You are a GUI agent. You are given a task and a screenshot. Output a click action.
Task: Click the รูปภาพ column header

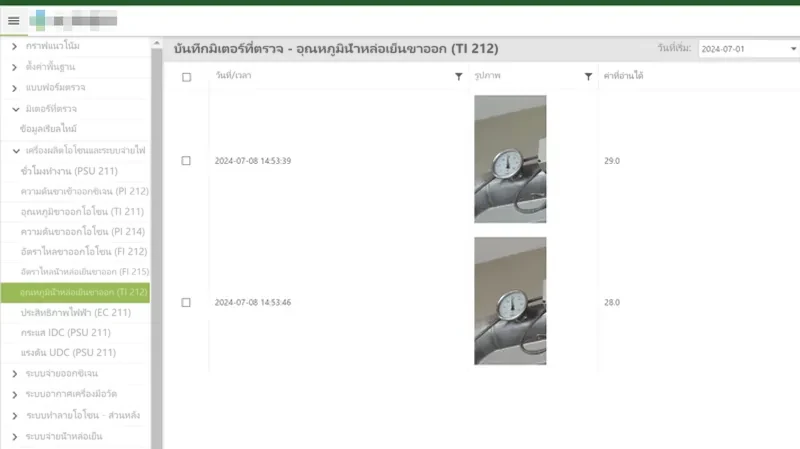coord(488,76)
